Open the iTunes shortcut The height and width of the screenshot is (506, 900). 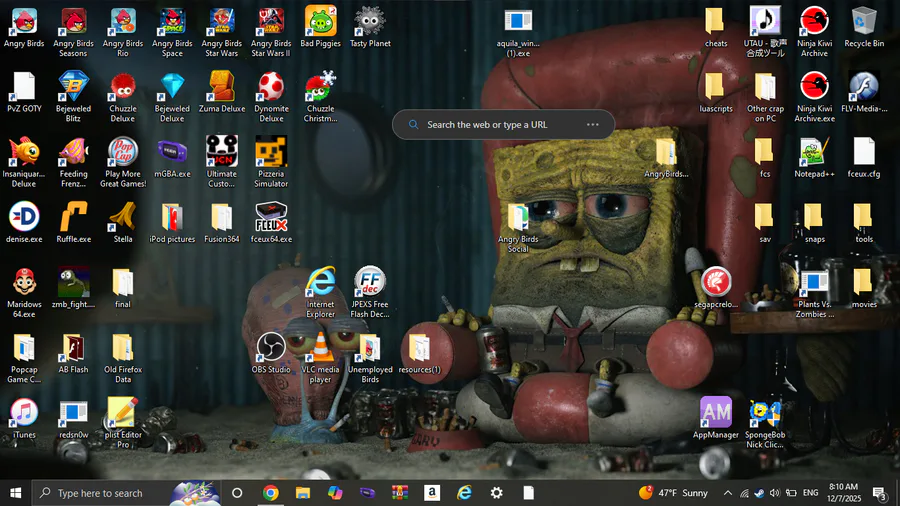coord(24,418)
